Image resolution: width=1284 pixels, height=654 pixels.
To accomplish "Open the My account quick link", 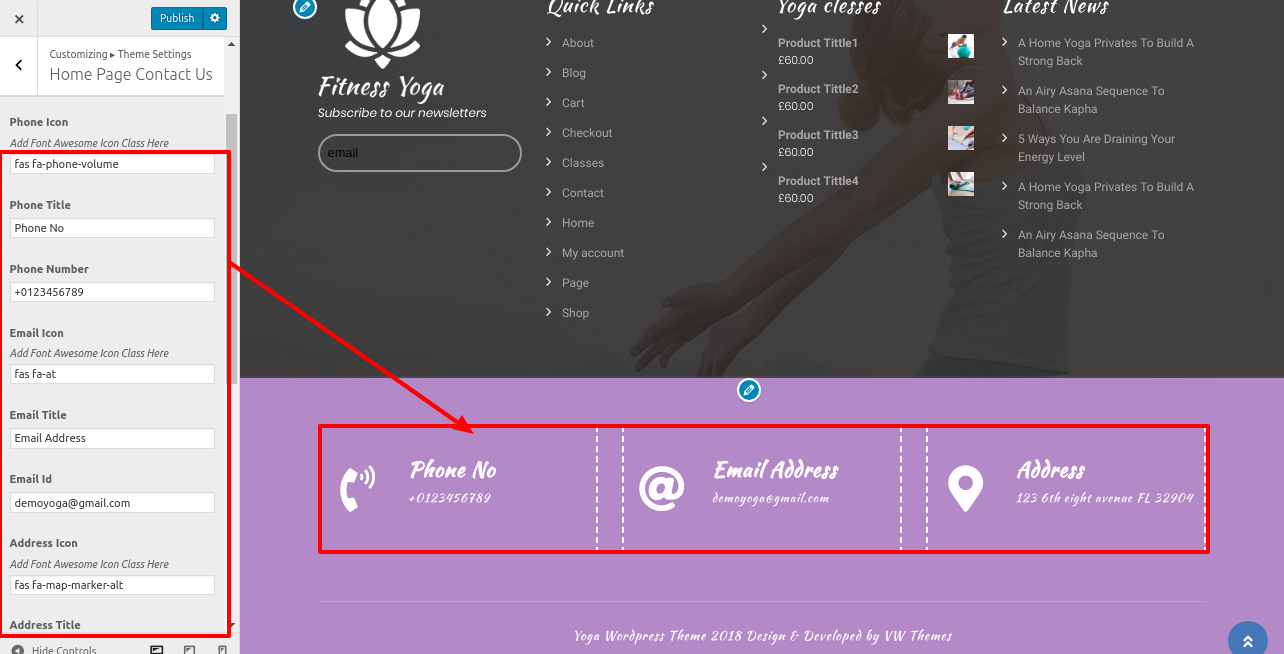I will point(593,253).
